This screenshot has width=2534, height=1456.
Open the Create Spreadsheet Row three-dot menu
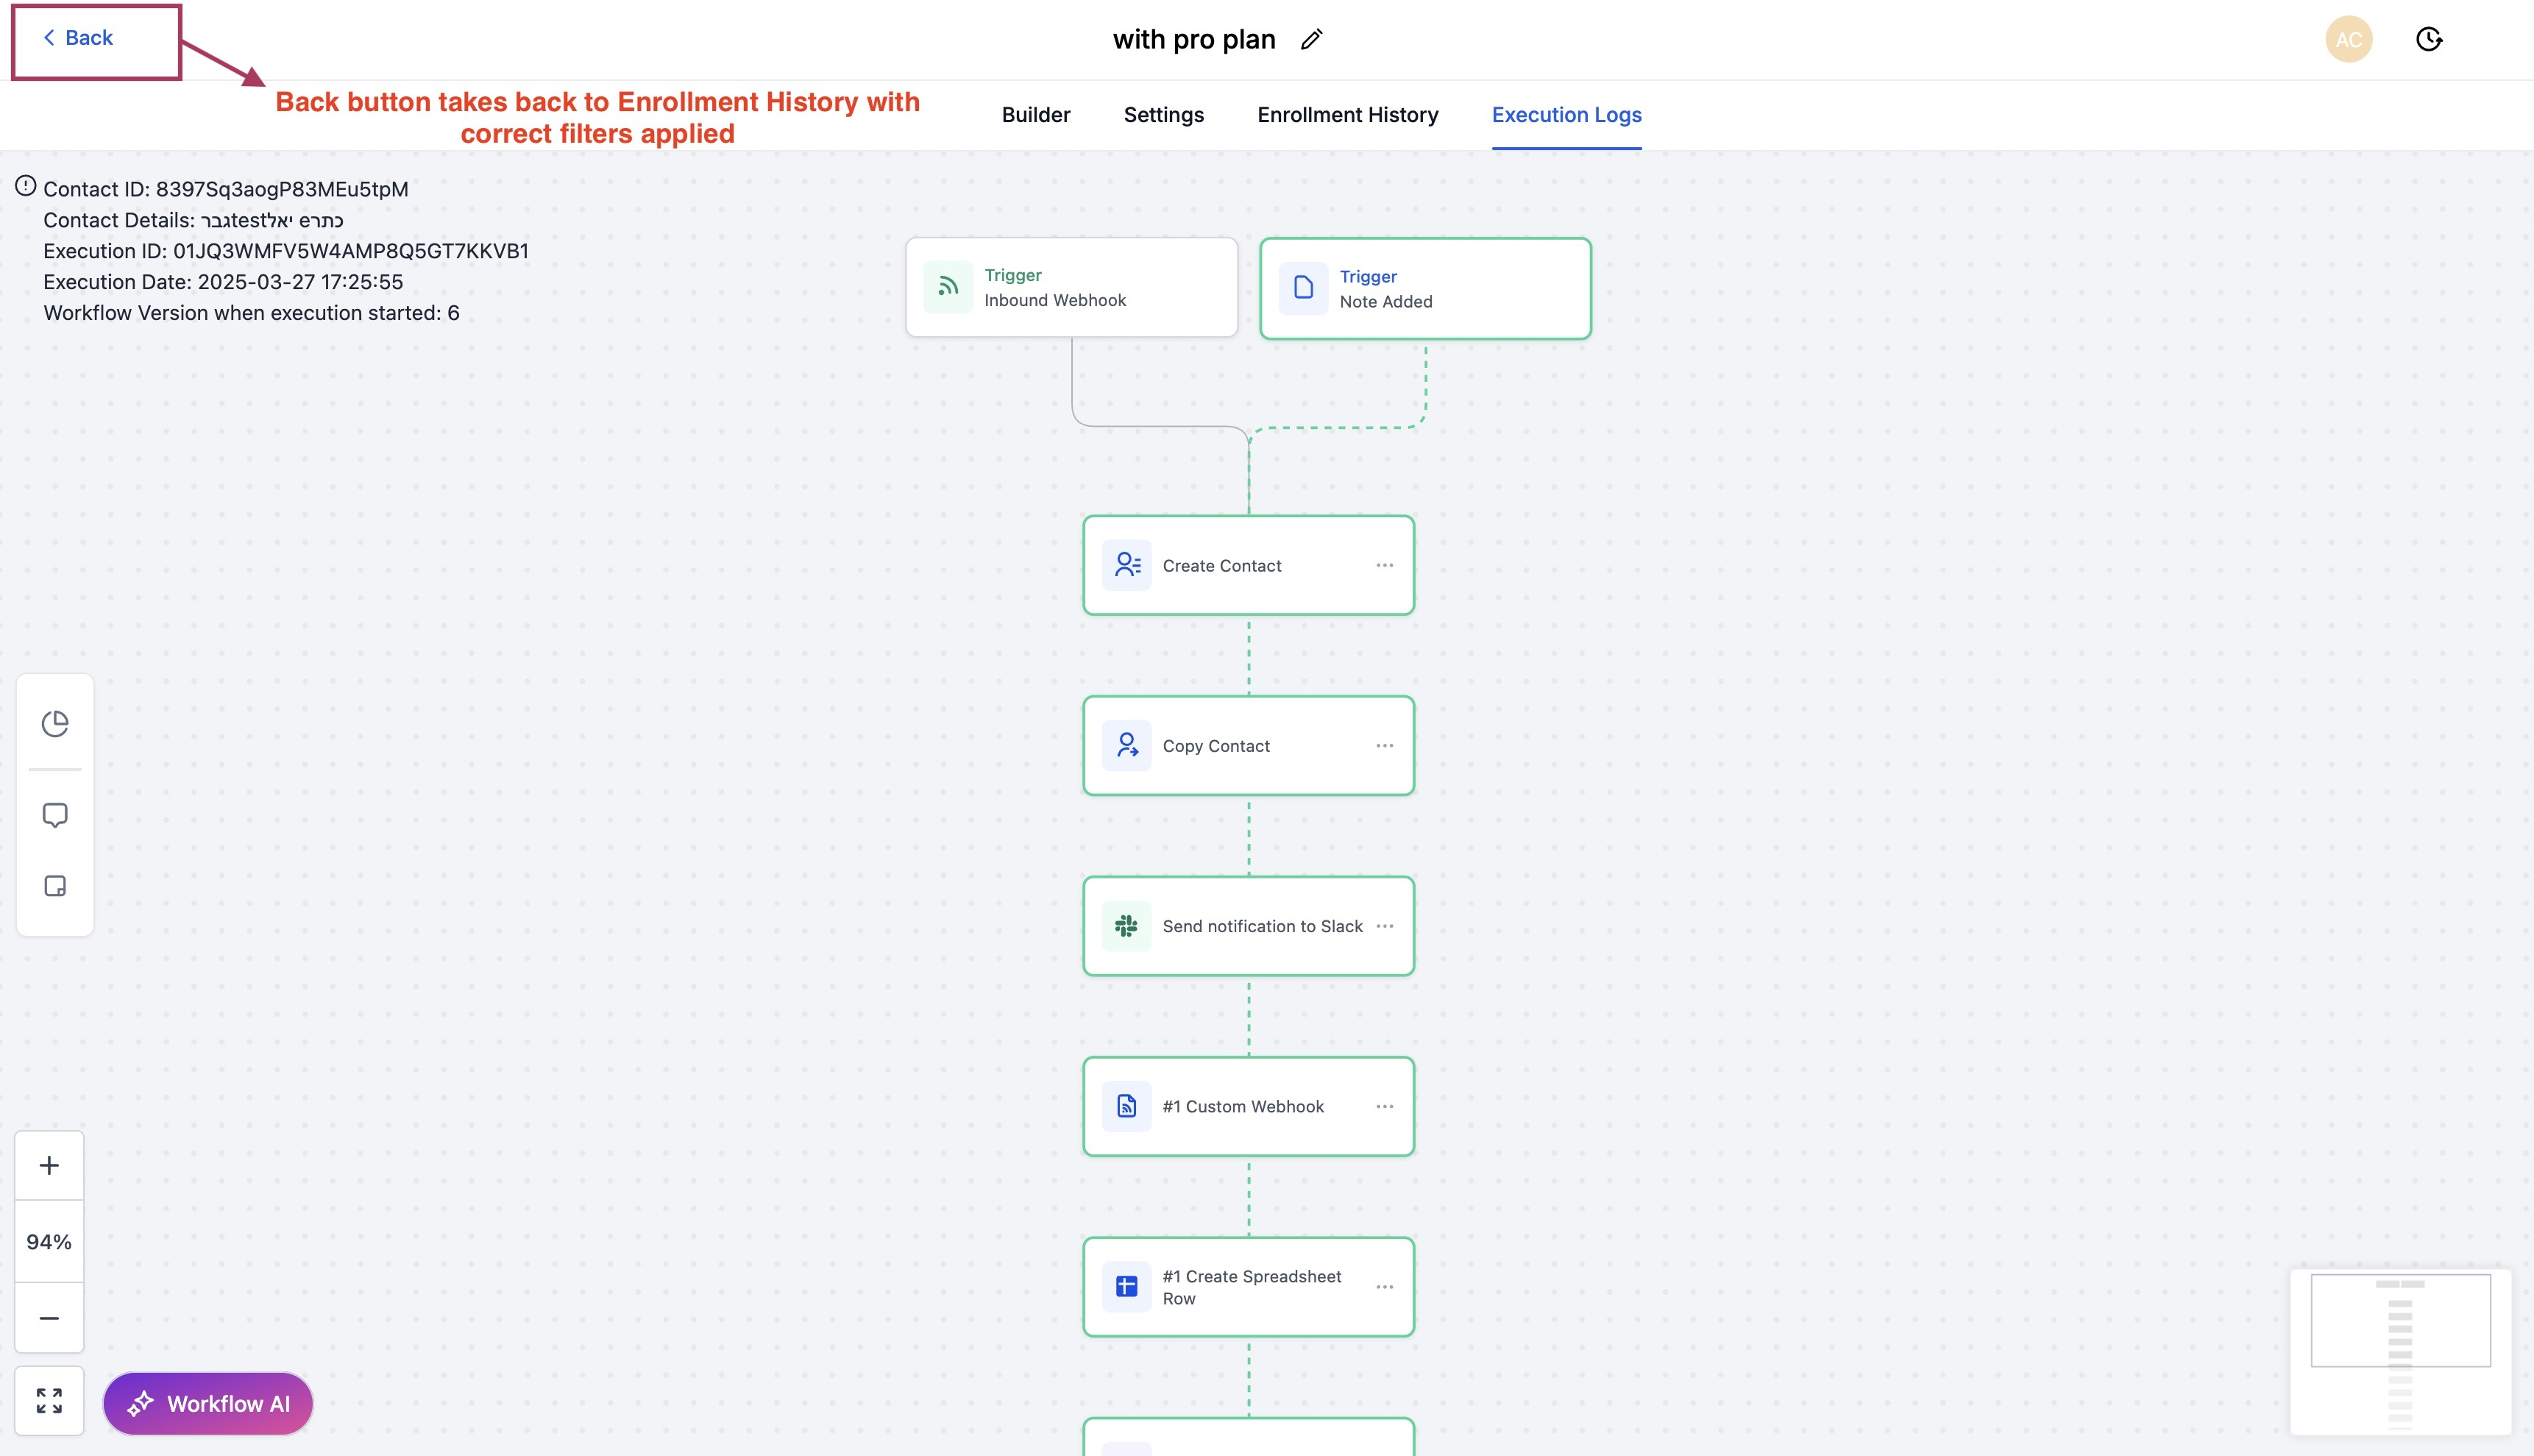1384,1287
